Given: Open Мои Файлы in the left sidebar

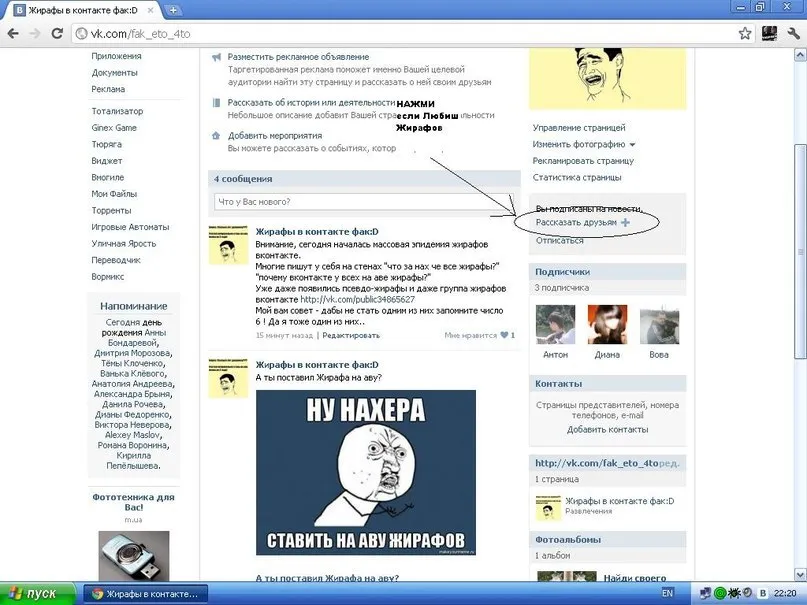Looking at the screenshot, I should [x=114, y=194].
